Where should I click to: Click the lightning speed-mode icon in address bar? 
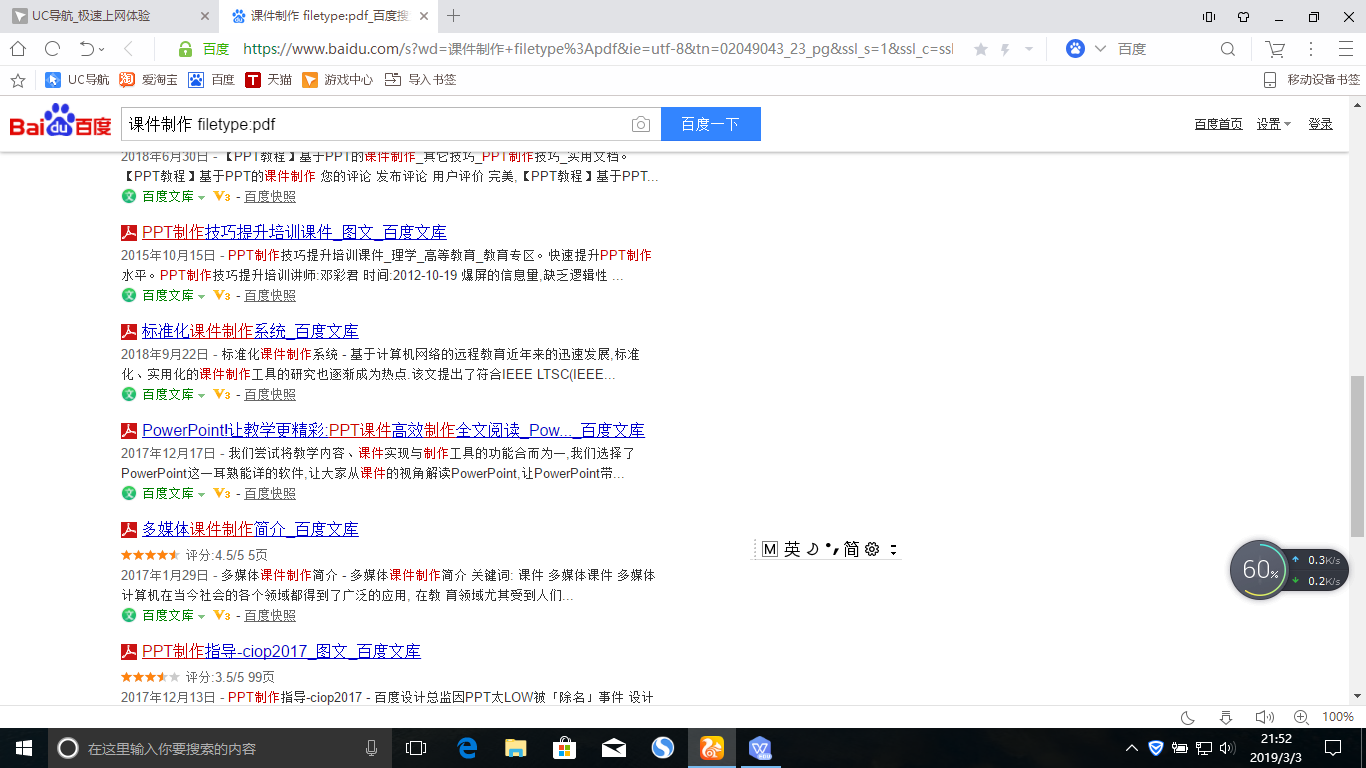point(1005,49)
